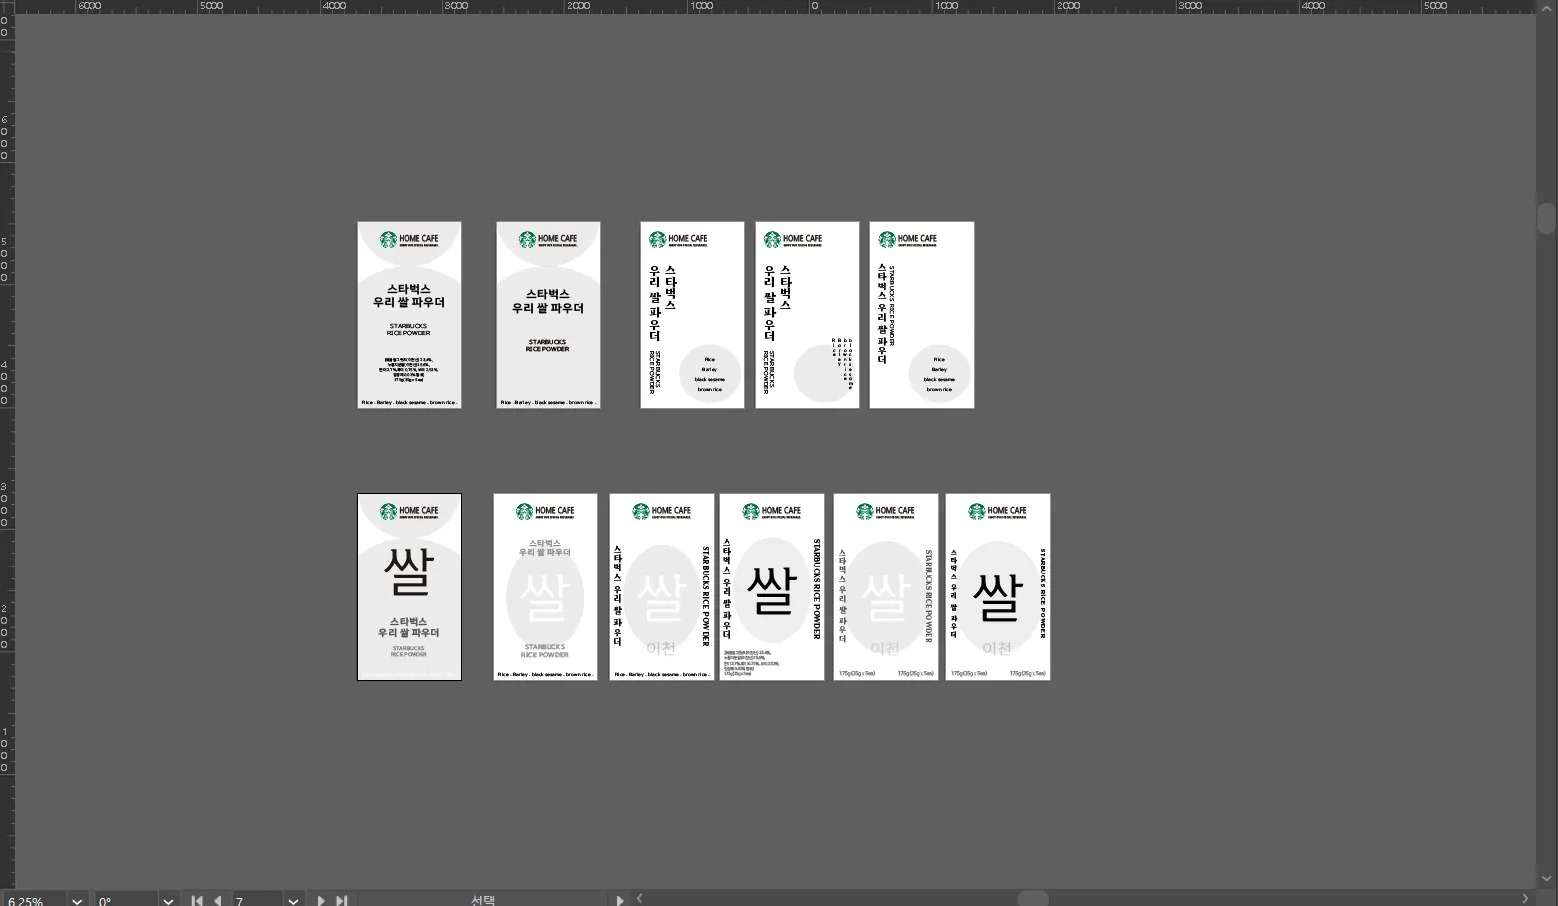Click the artboard number field showing 7
This screenshot has width=1558, height=906.
[257, 900]
